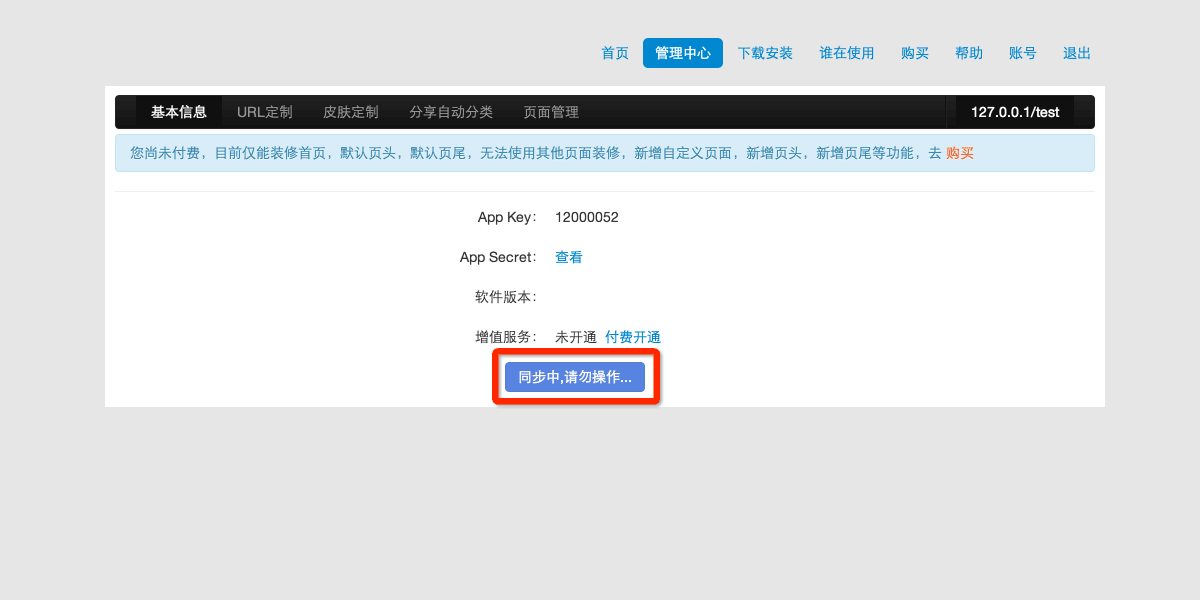Click the 127.0.0.1/test site label
Image resolution: width=1200 pixels, height=600 pixels.
point(1015,112)
